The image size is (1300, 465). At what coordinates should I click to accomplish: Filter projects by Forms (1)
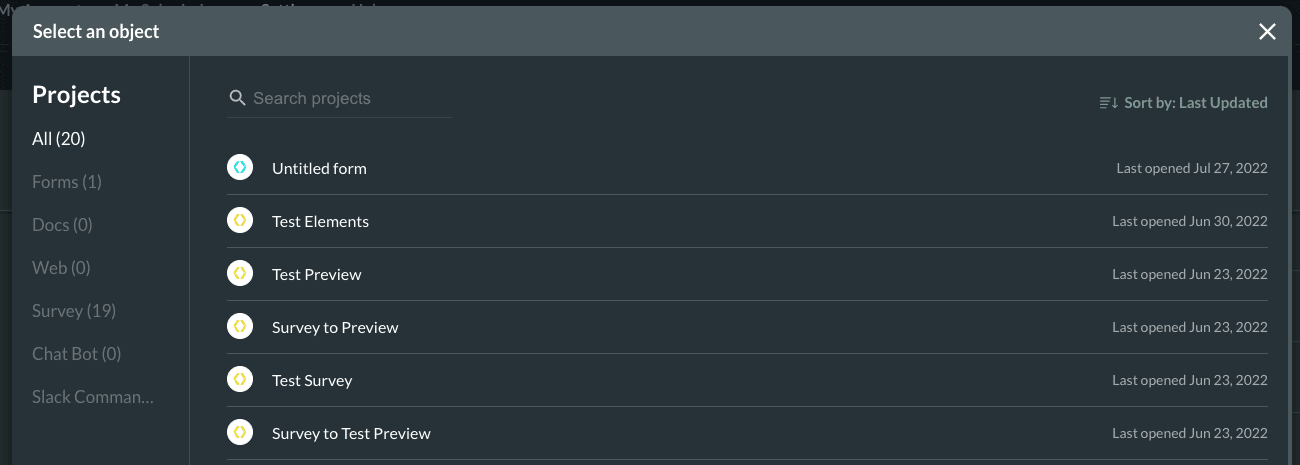pyautogui.click(x=67, y=182)
